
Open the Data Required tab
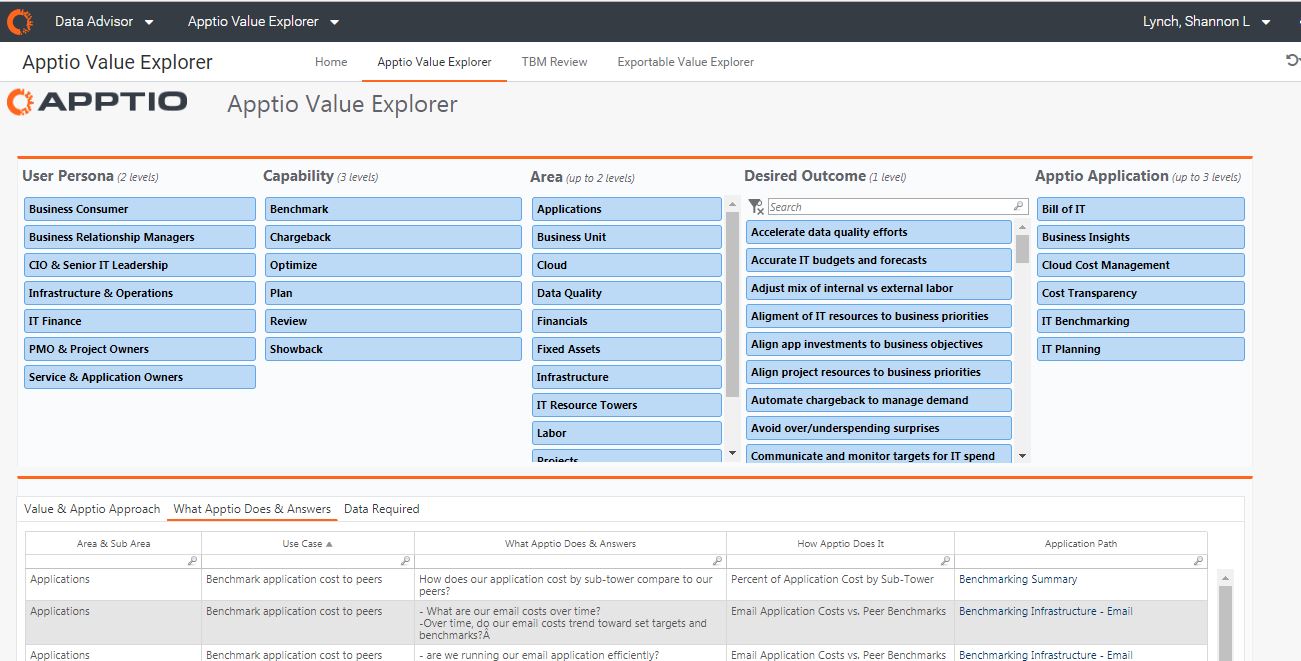(381, 509)
